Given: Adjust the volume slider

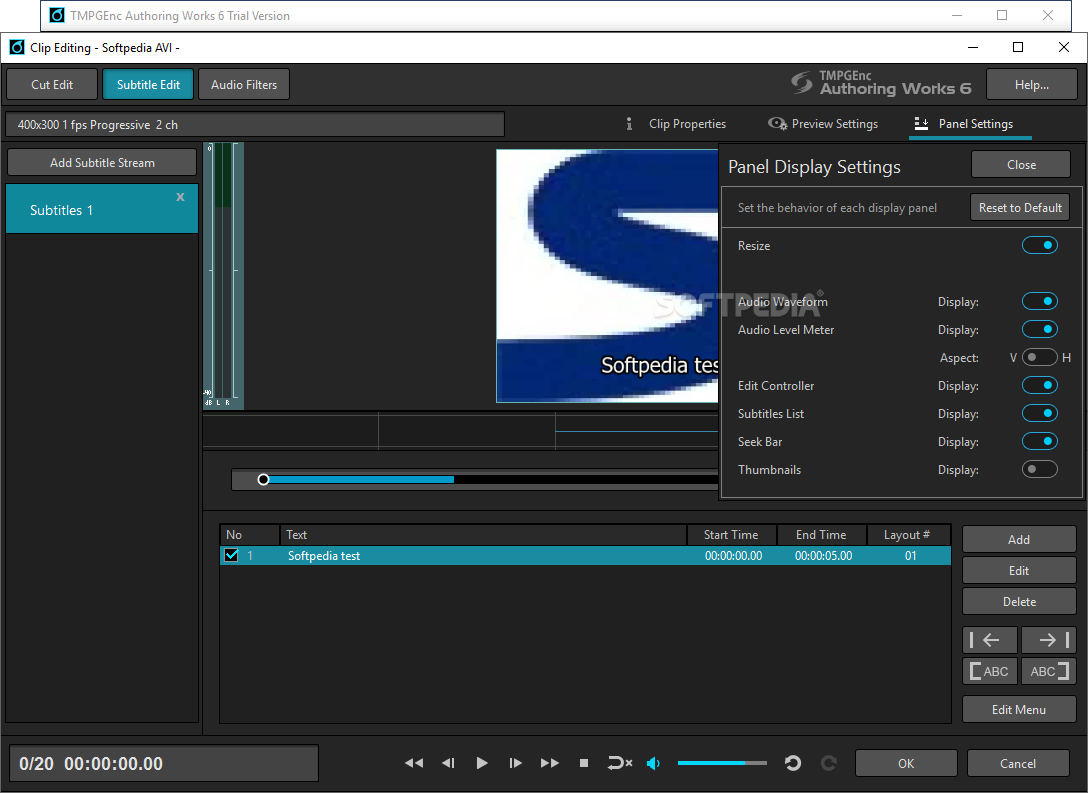Looking at the screenshot, I should click(x=722, y=763).
